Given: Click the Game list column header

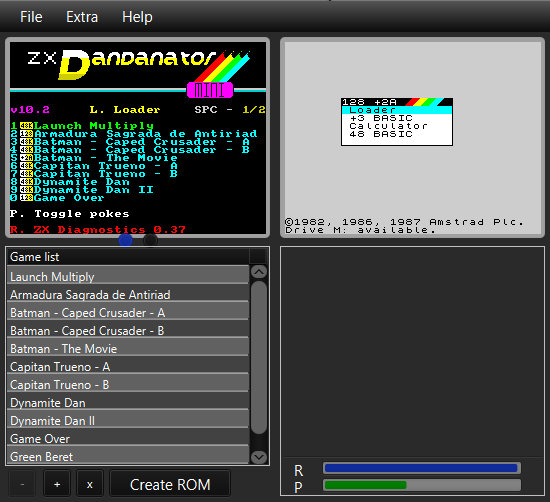Looking at the screenshot, I should (x=128, y=257).
